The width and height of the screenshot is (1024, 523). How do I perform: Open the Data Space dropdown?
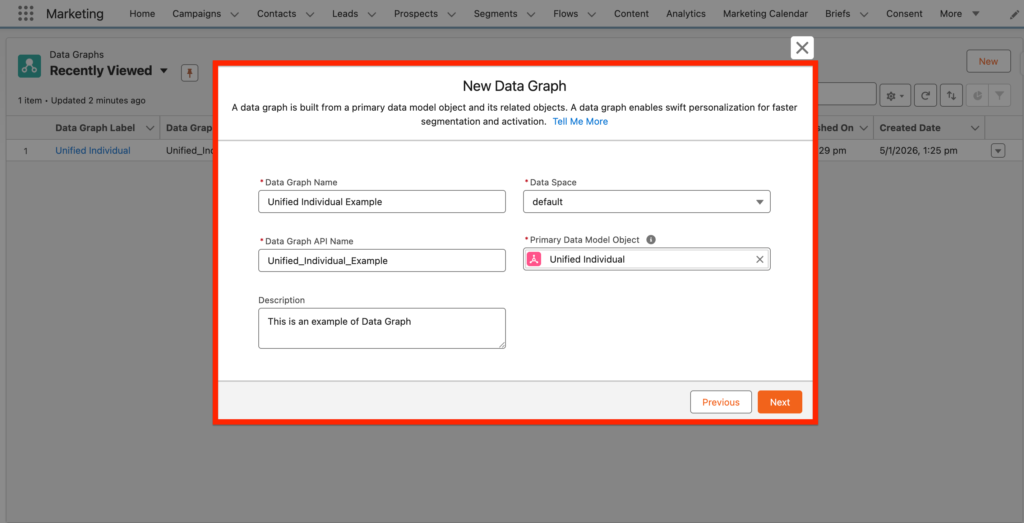coord(646,202)
